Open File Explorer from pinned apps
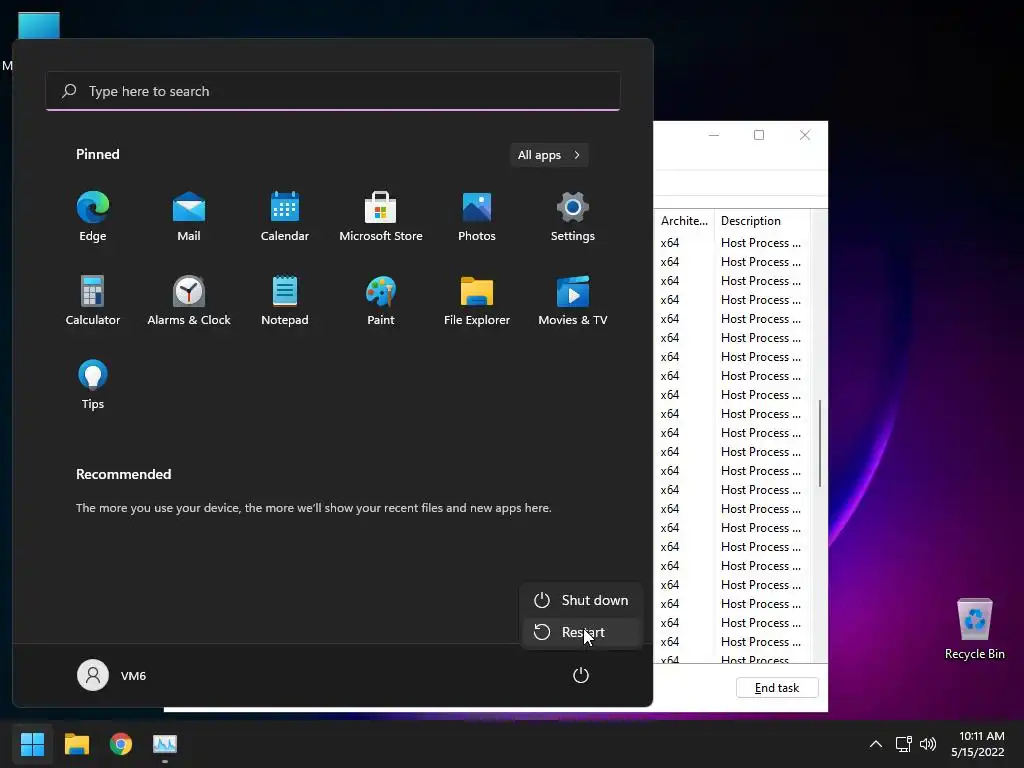Image resolution: width=1024 pixels, height=768 pixels. coord(477,300)
